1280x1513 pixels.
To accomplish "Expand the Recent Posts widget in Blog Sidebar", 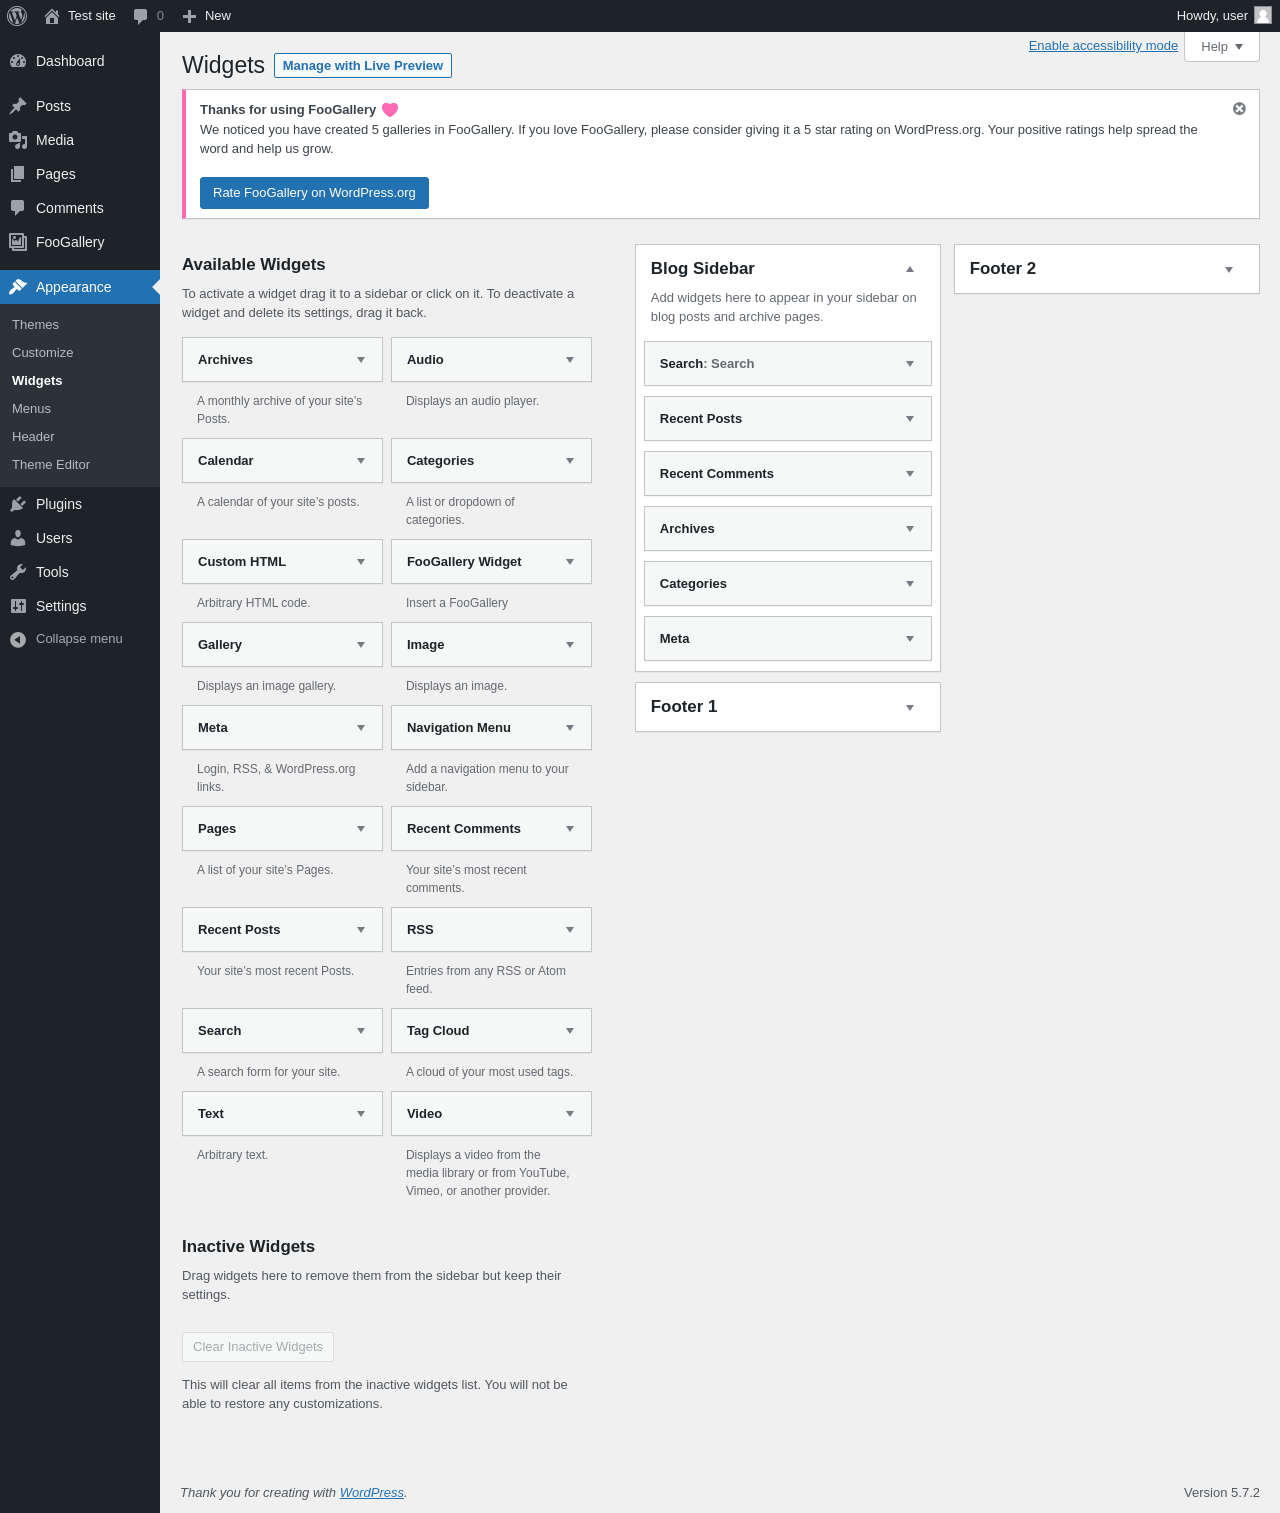I will pyautogui.click(x=910, y=419).
